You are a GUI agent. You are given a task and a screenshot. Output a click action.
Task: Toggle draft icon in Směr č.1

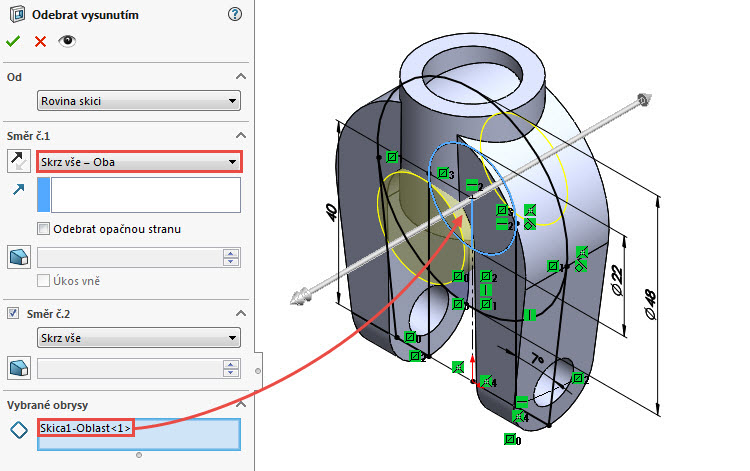[19, 257]
